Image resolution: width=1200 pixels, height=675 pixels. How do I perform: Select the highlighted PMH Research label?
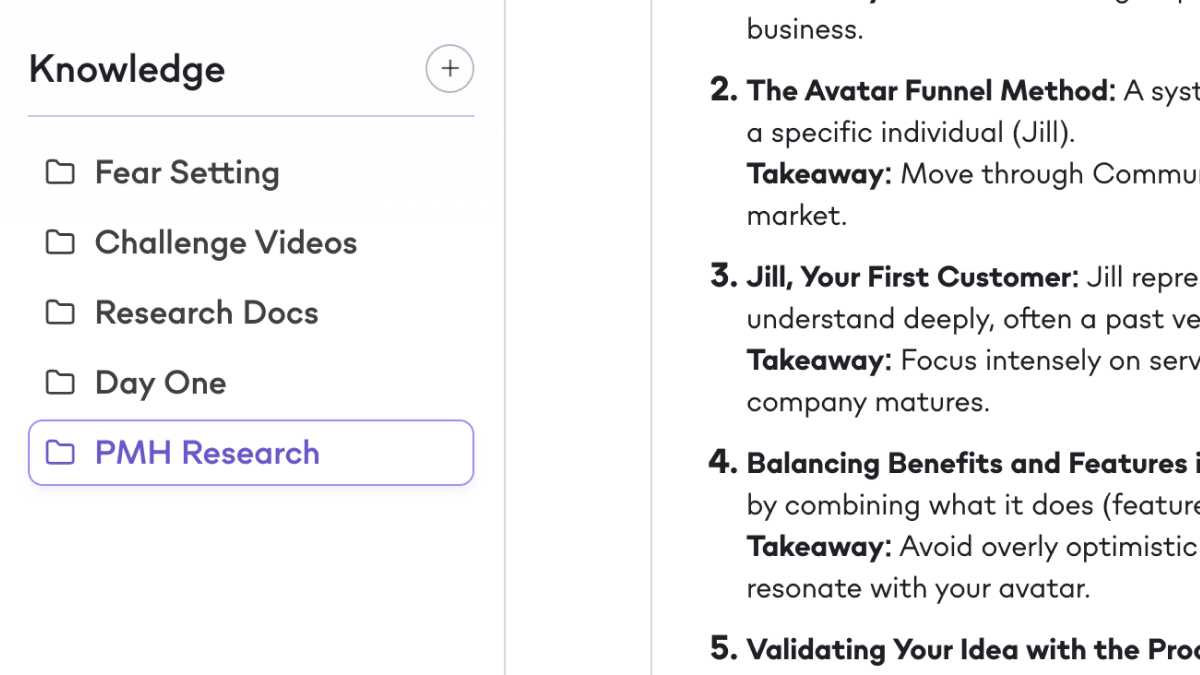(x=207, y=453)
